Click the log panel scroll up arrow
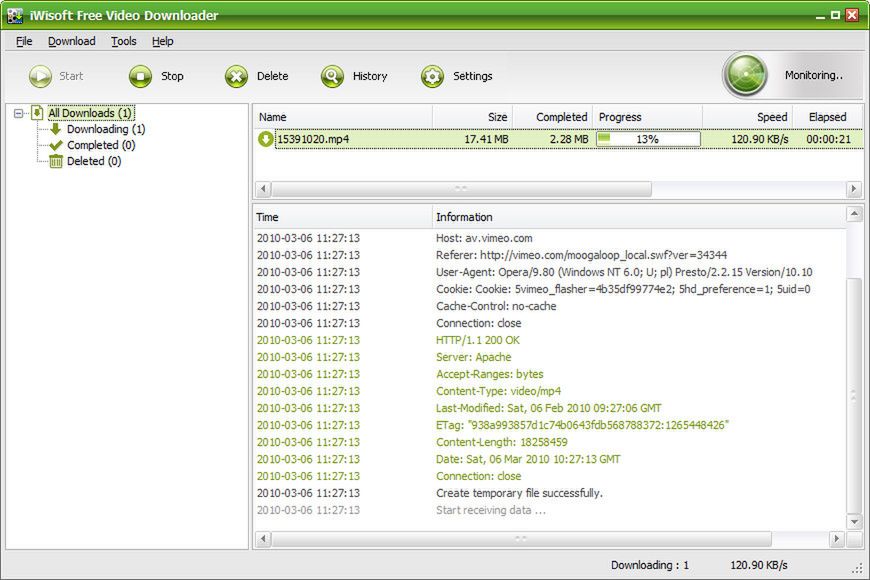 854,214
